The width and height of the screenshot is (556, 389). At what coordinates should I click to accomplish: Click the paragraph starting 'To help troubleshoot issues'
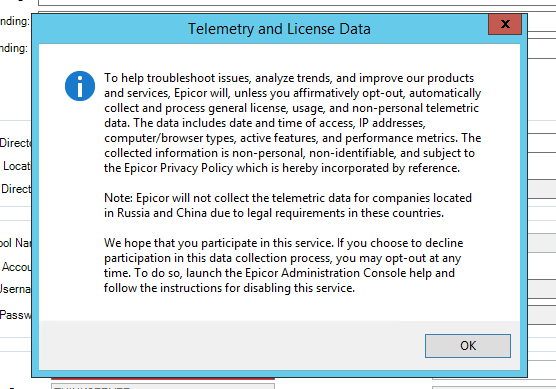293,123
